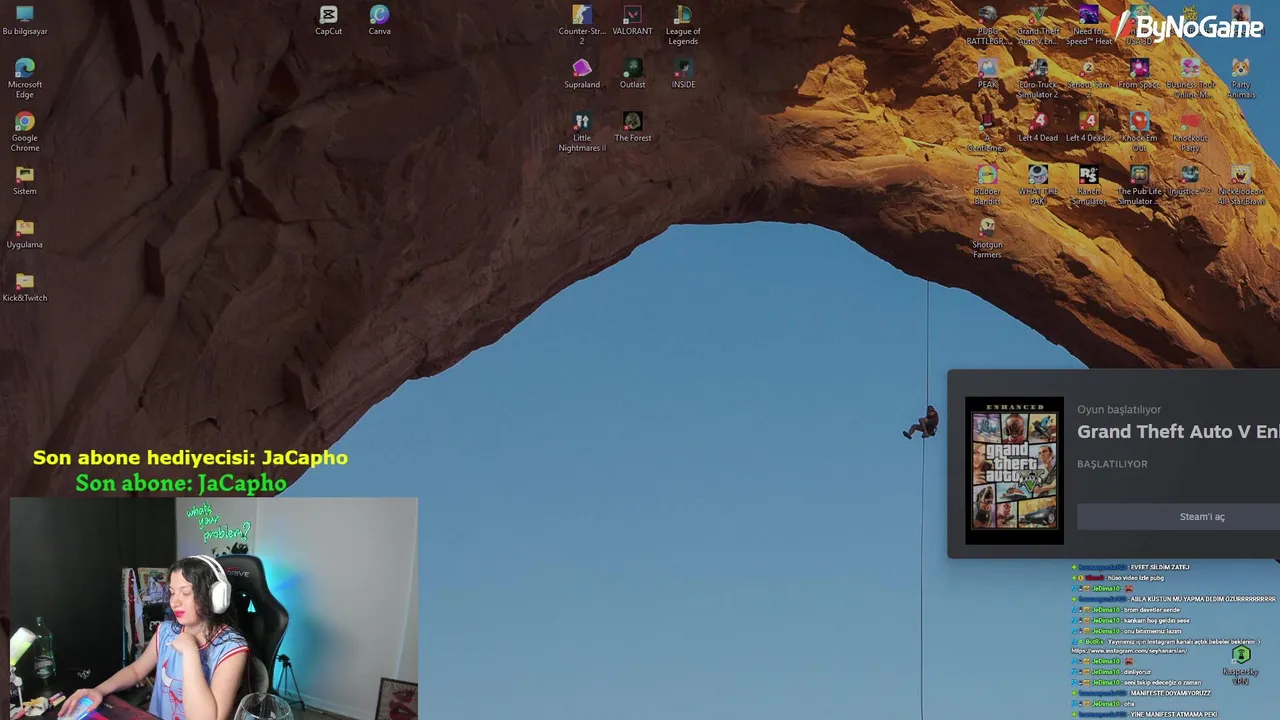Click the BAŞLATILIYOR status text
The height and width of the screenshot is (720, 1280).
pyautogui.click(x=1112, y=464)
